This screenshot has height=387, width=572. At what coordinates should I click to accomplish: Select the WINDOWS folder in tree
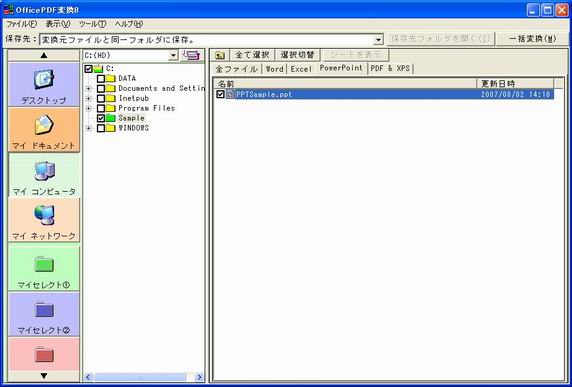click(x=134, y=128)
